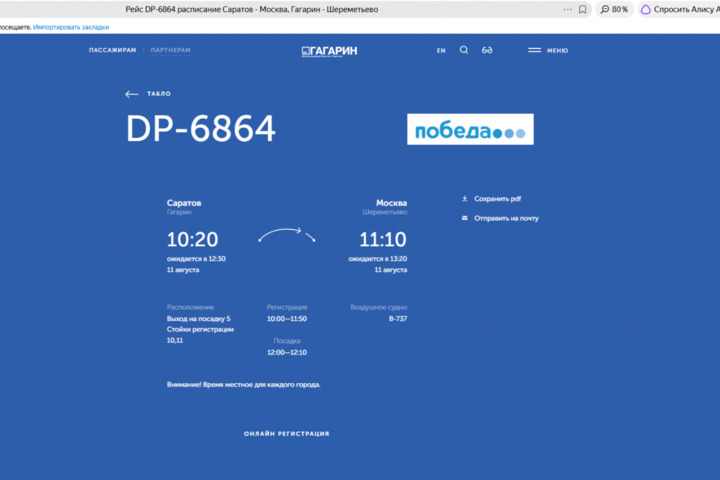This screenshot has height=480, width=720.
Task: Click scheduled departure time 10:20
Action: [x=192, y=239]
